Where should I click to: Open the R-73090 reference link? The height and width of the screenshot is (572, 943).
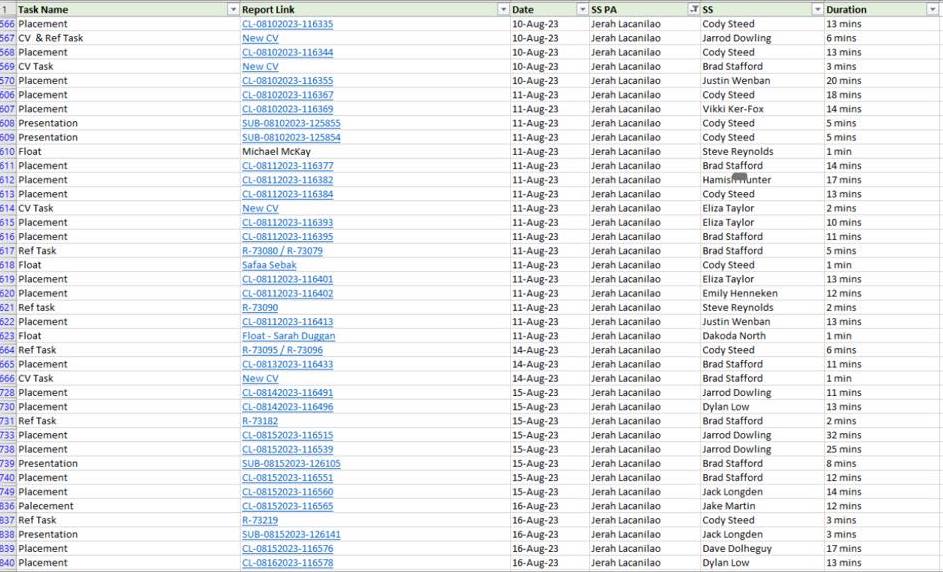click(x=260, y=307)
